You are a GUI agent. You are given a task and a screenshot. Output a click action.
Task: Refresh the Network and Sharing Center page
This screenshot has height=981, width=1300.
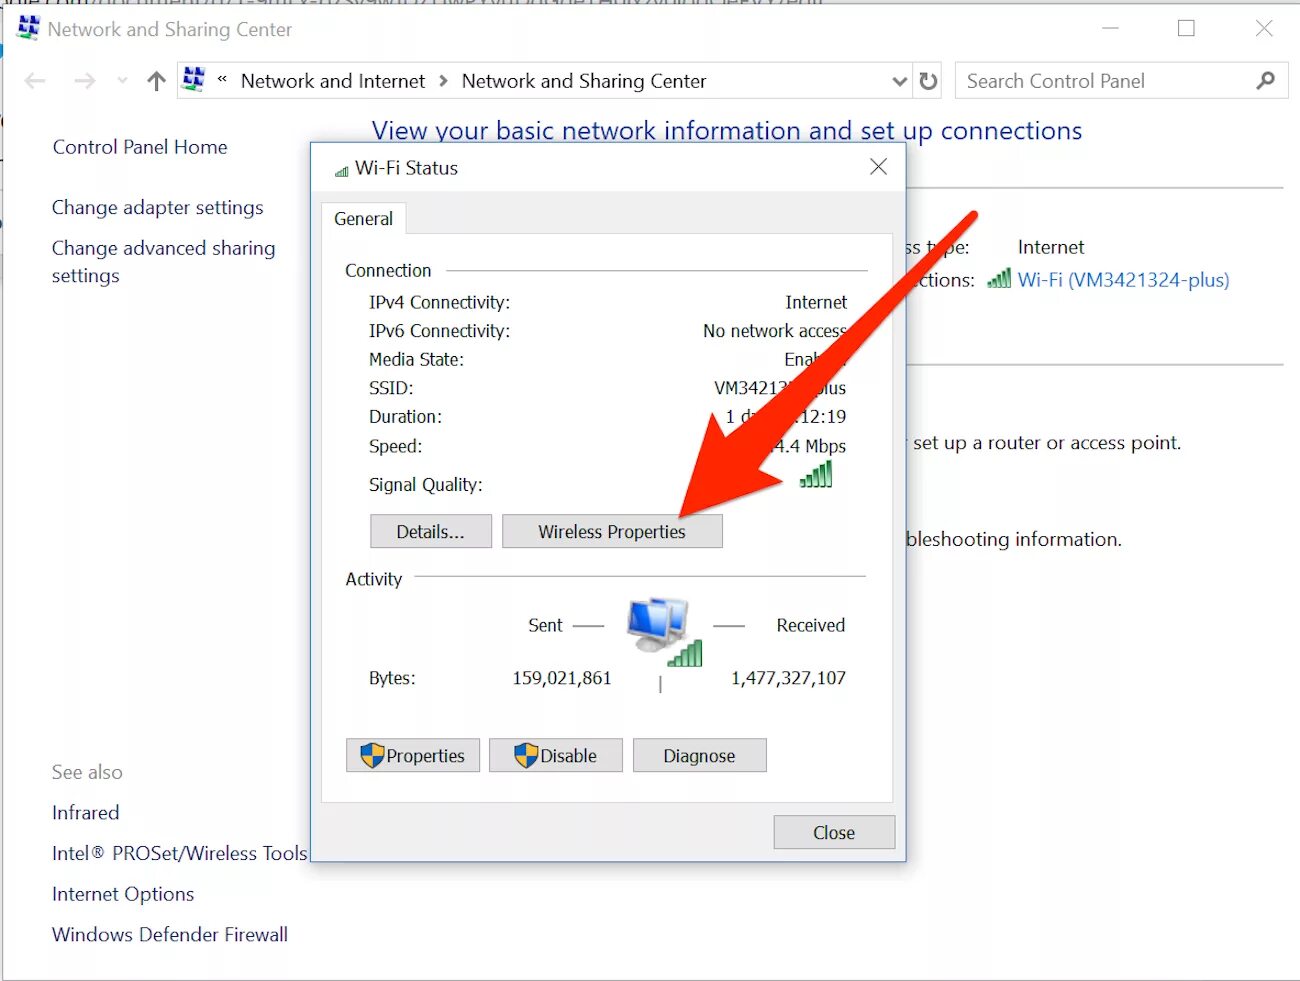coord(929,81)
